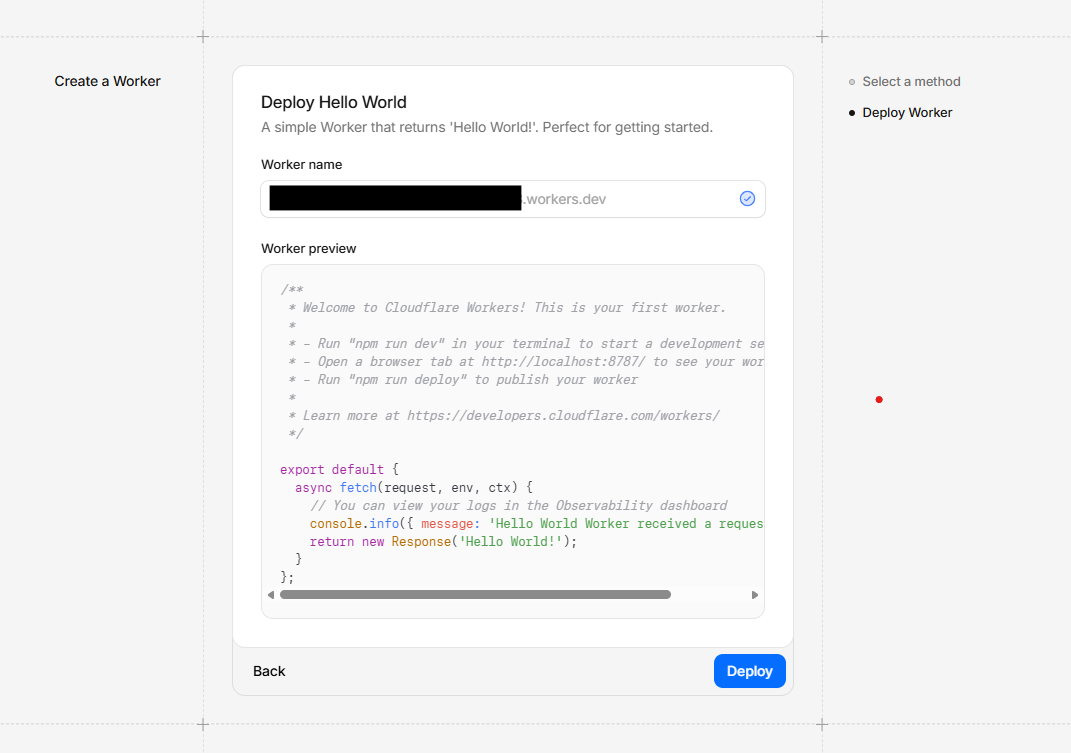Screen dimensions: 1071x753
Task: Select the 'Select a method' step
Action: [x=911, y=81]
